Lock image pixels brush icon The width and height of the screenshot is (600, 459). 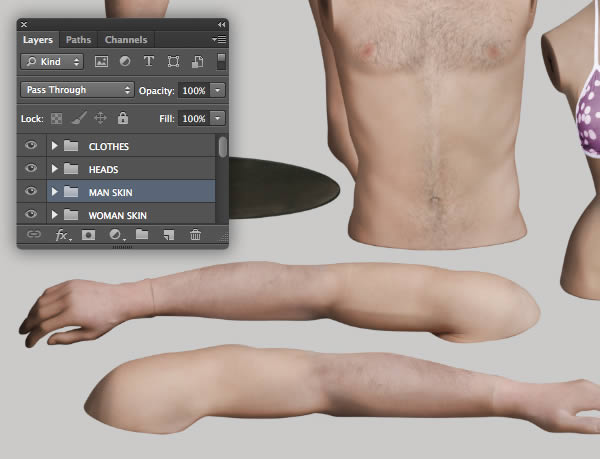pyautogui.click(x=79, y=118)
